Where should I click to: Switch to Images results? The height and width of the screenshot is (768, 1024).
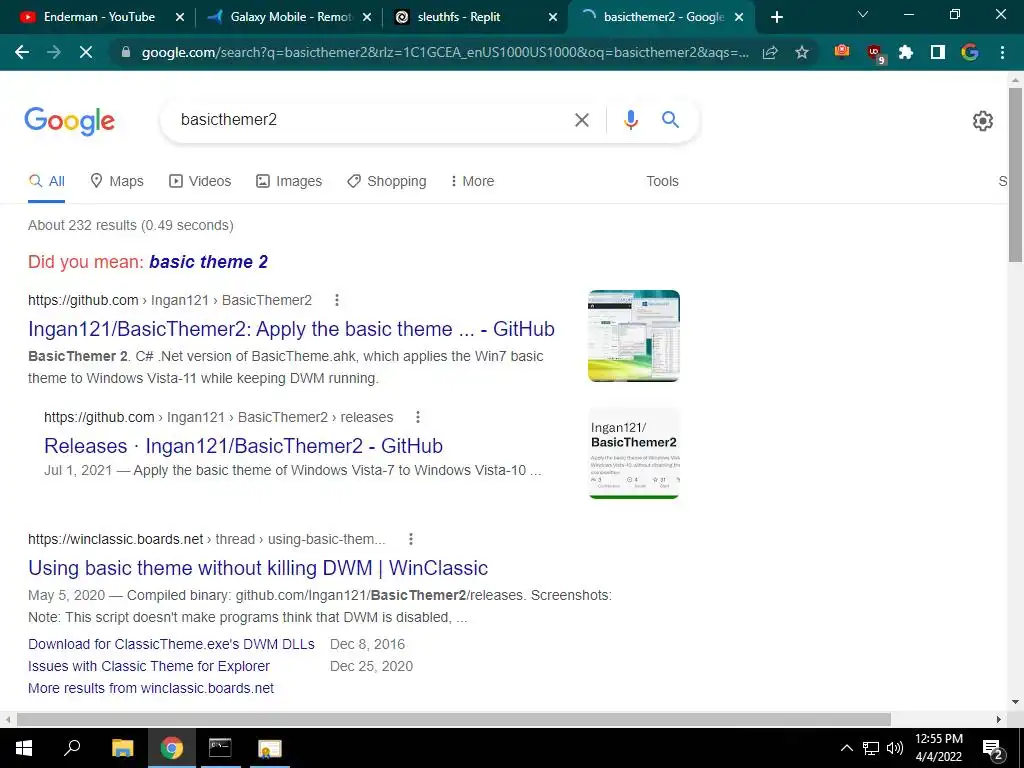pos(289,182)
